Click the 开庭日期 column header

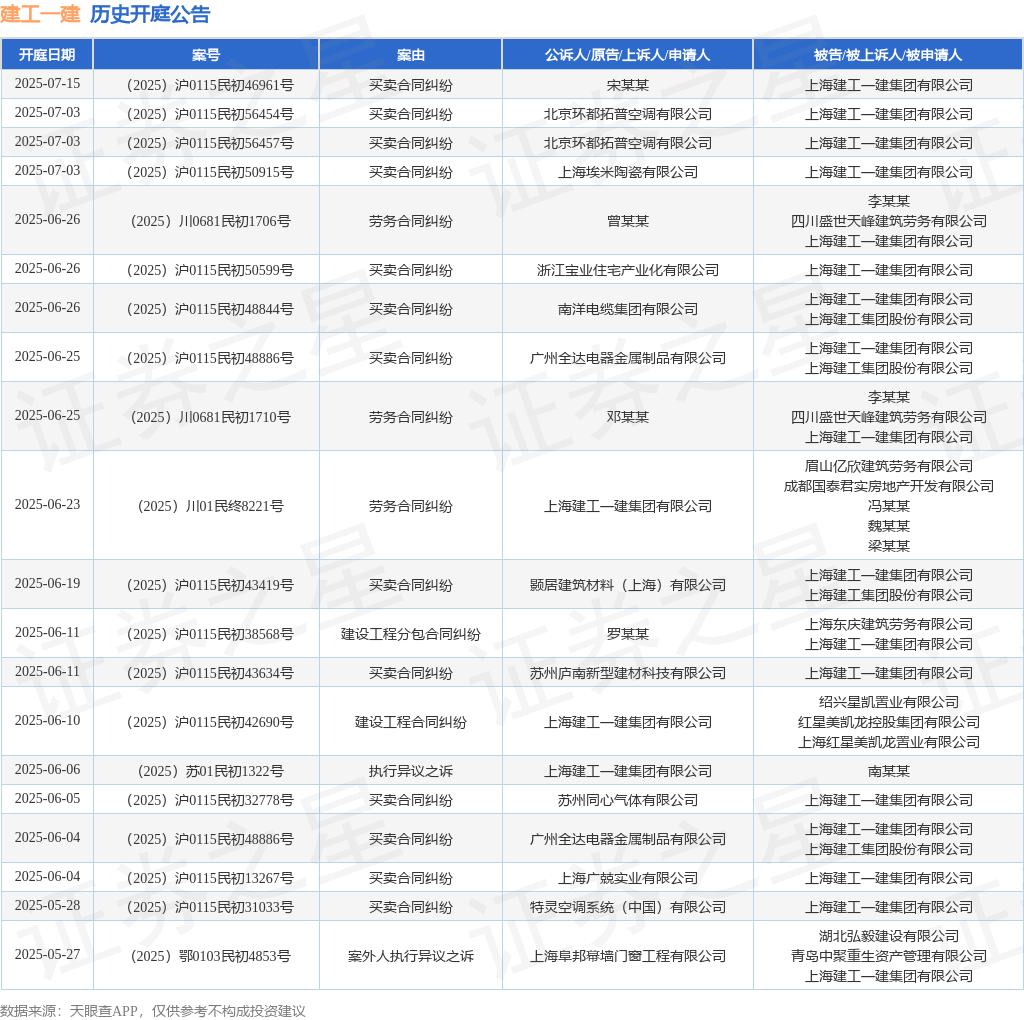coord(47,55)
